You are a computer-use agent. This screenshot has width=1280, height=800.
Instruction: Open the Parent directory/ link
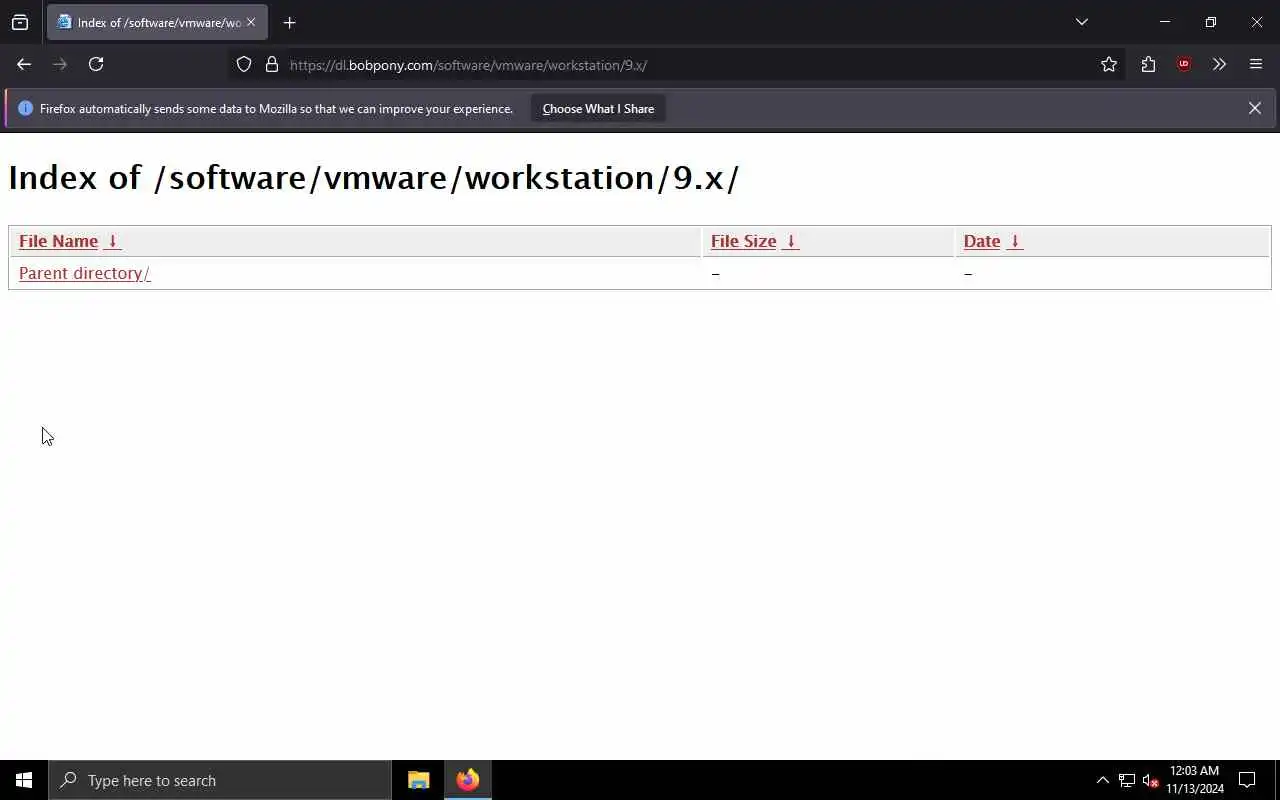[85, 273]
